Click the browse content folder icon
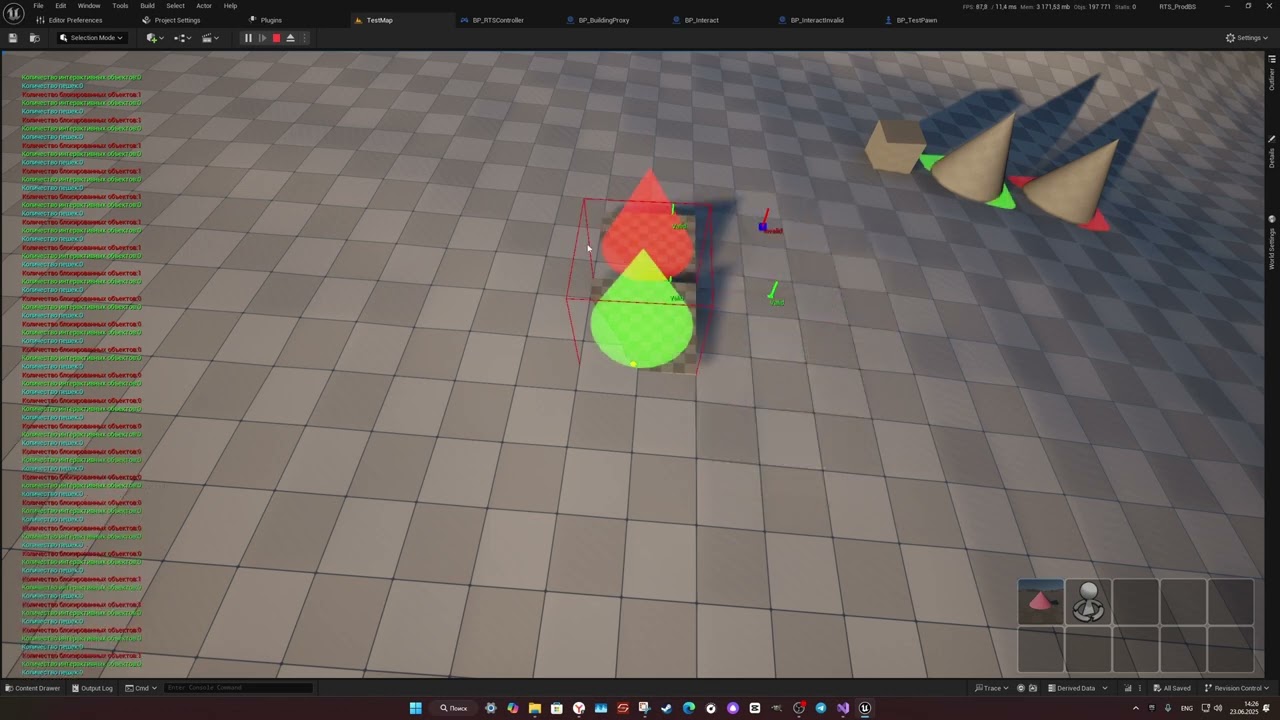 click(35, 38)
